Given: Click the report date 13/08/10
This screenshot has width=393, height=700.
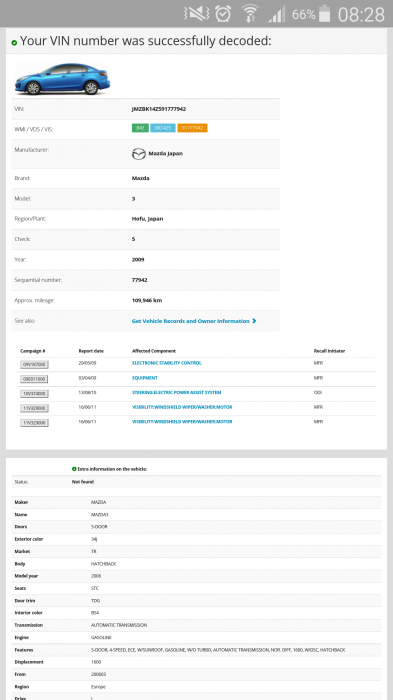Looking at the screenshot, I should click(x=88, y=392).
